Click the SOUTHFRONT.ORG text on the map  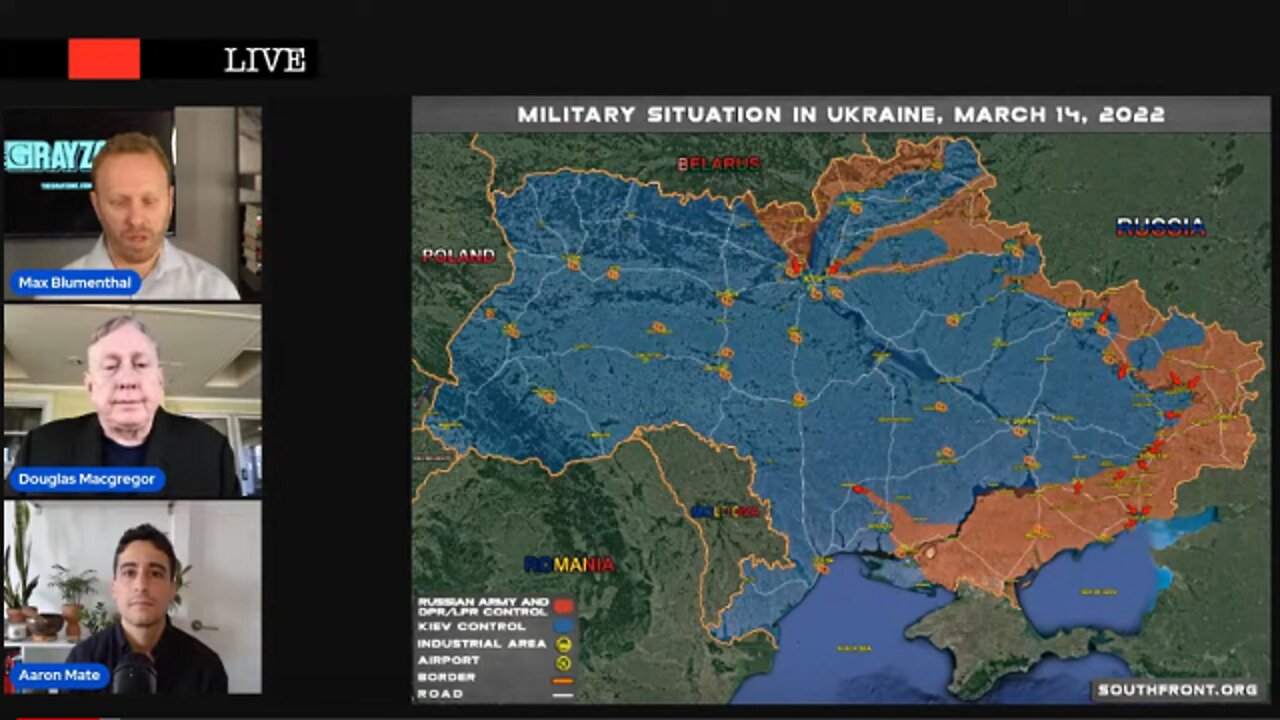pyautogui.click(x=1176, y=690)
